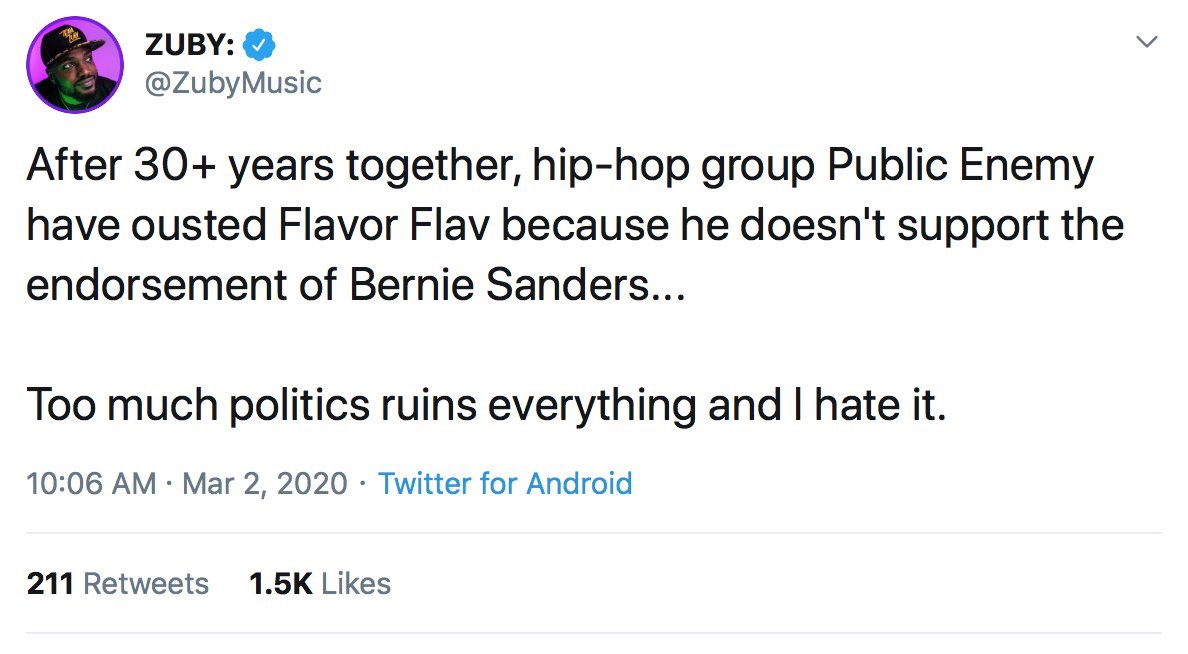This screenshot has width=1188, height=654.
Task: Click the Mar 2, 2020 date
Action: pos(264,483)
